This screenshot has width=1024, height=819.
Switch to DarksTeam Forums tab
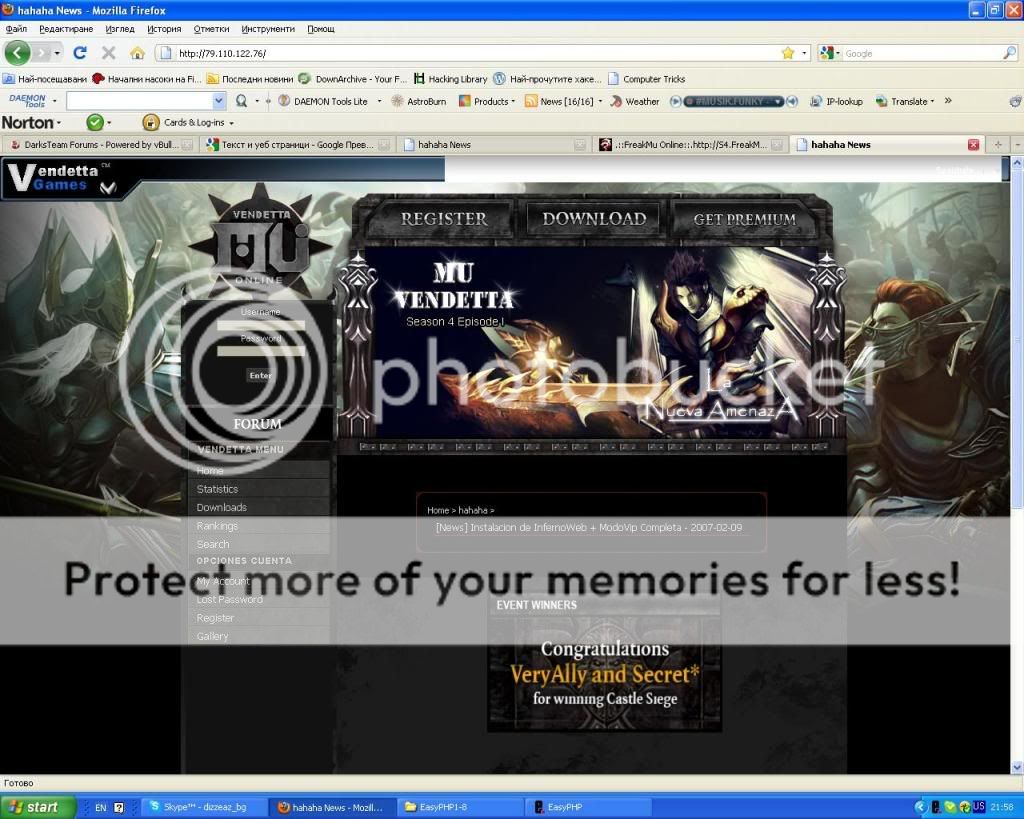[x=99, y=145]
